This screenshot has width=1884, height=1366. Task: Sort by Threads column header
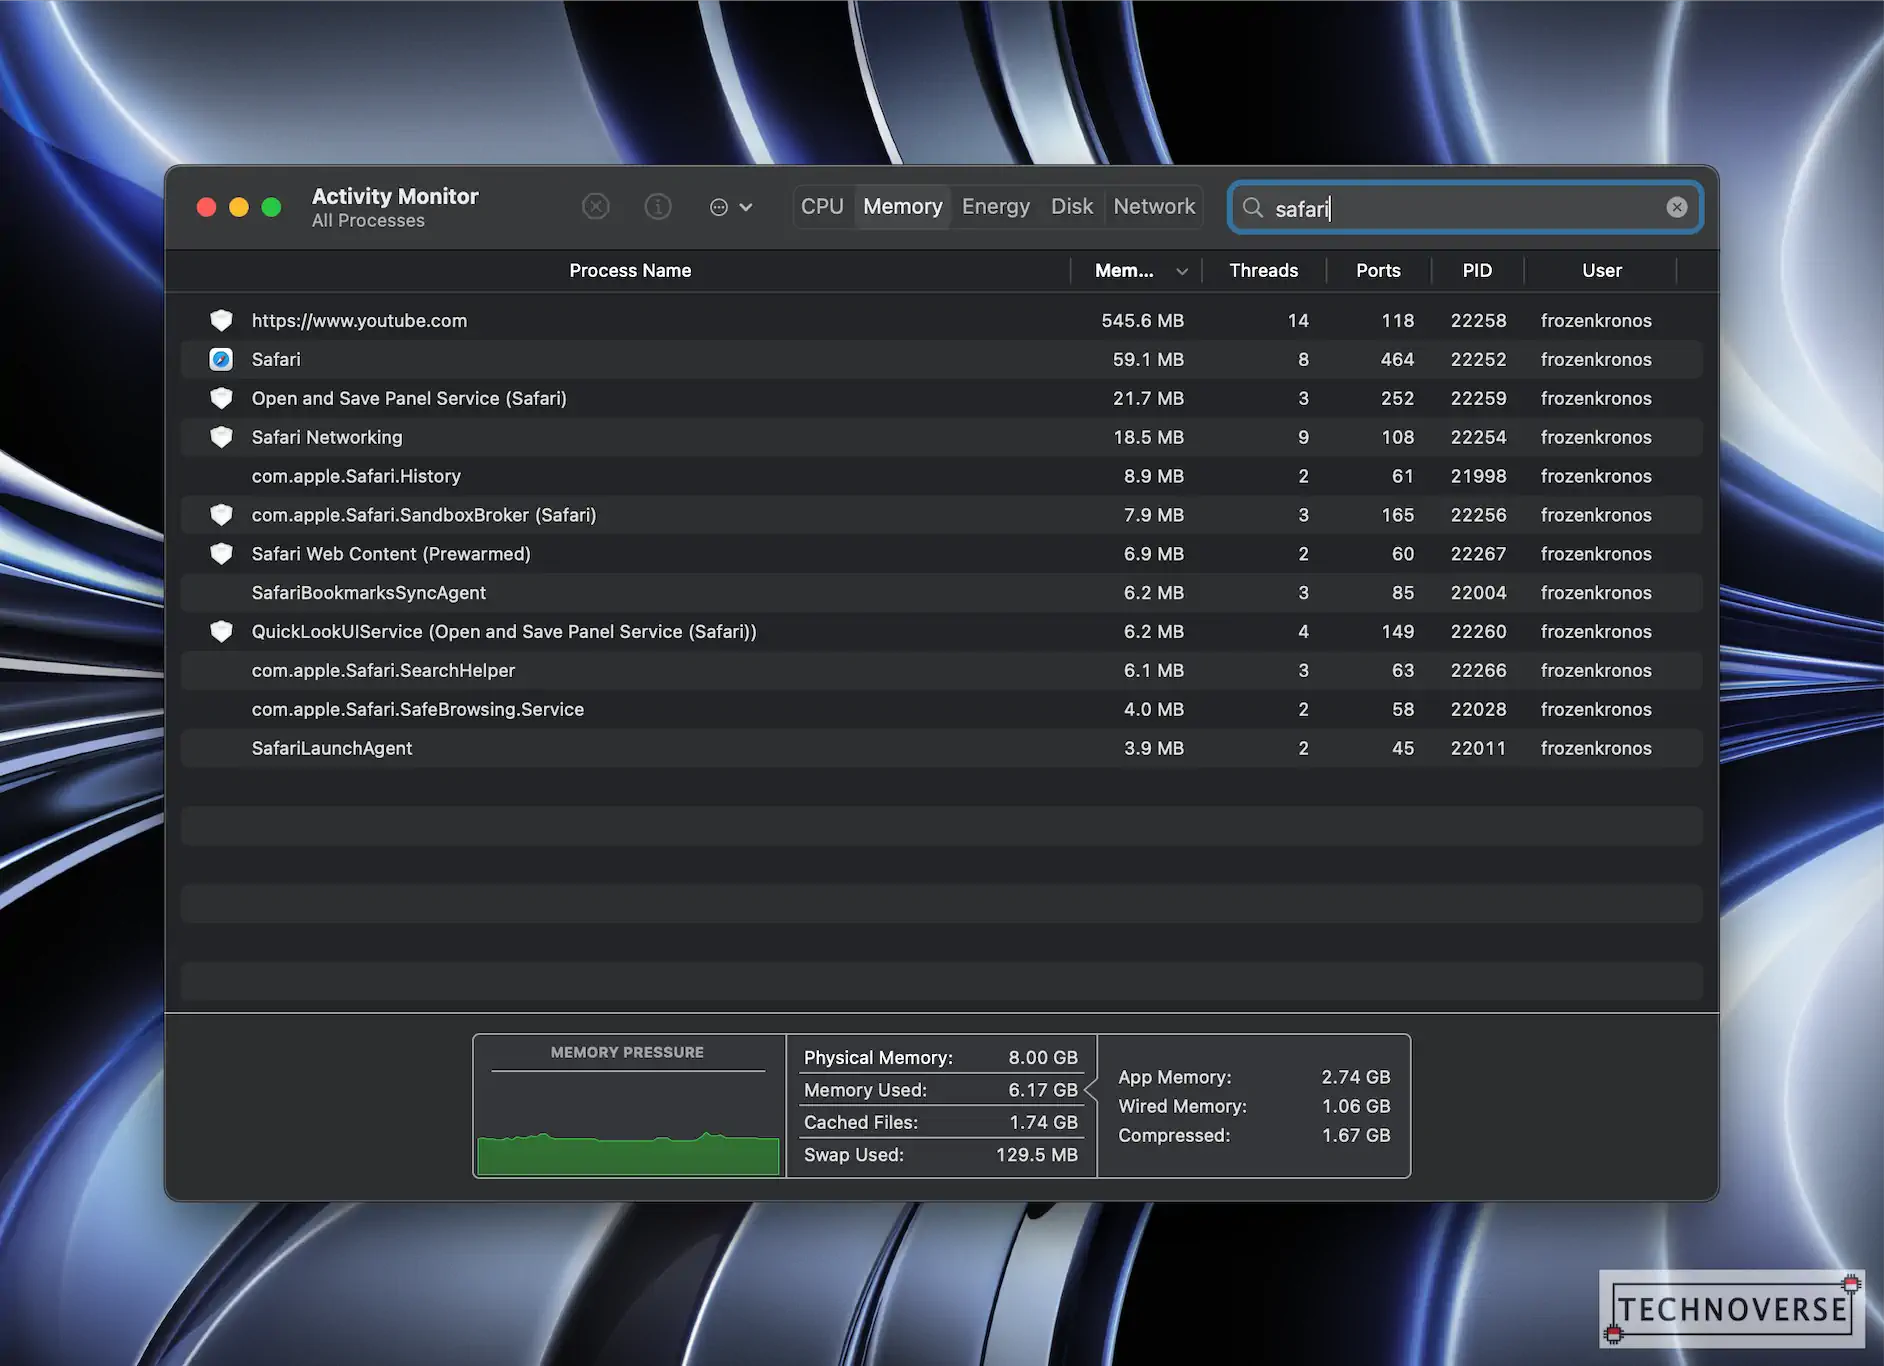coord(1264,271)
